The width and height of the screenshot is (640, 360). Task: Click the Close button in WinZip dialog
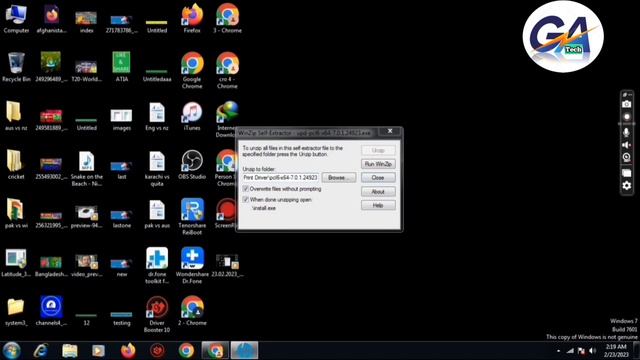pyautogui.click(x=378, y=178)
